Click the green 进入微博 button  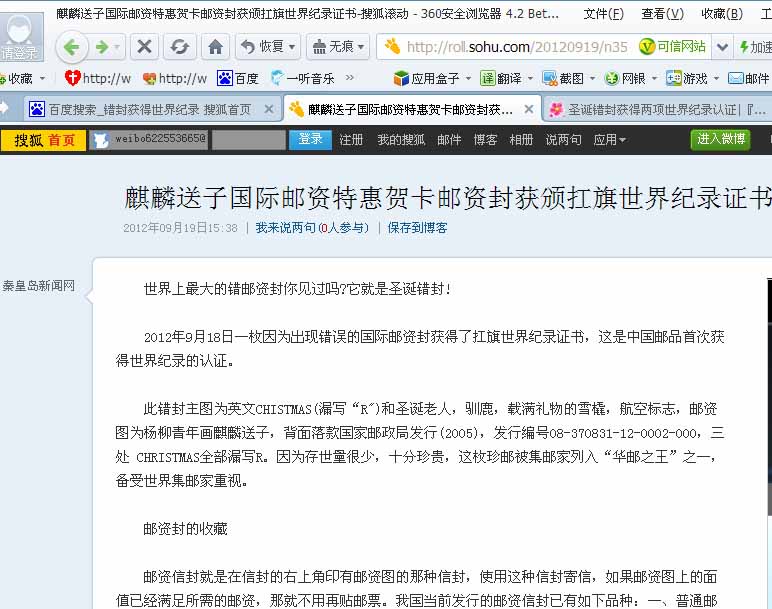coord(720,140)
